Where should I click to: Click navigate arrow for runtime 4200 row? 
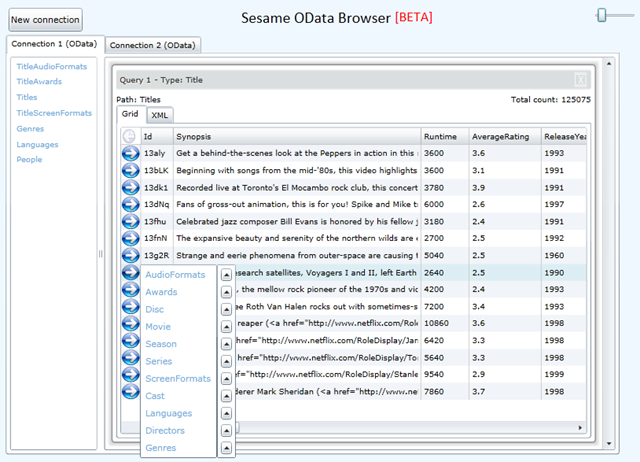click(131, 289)
